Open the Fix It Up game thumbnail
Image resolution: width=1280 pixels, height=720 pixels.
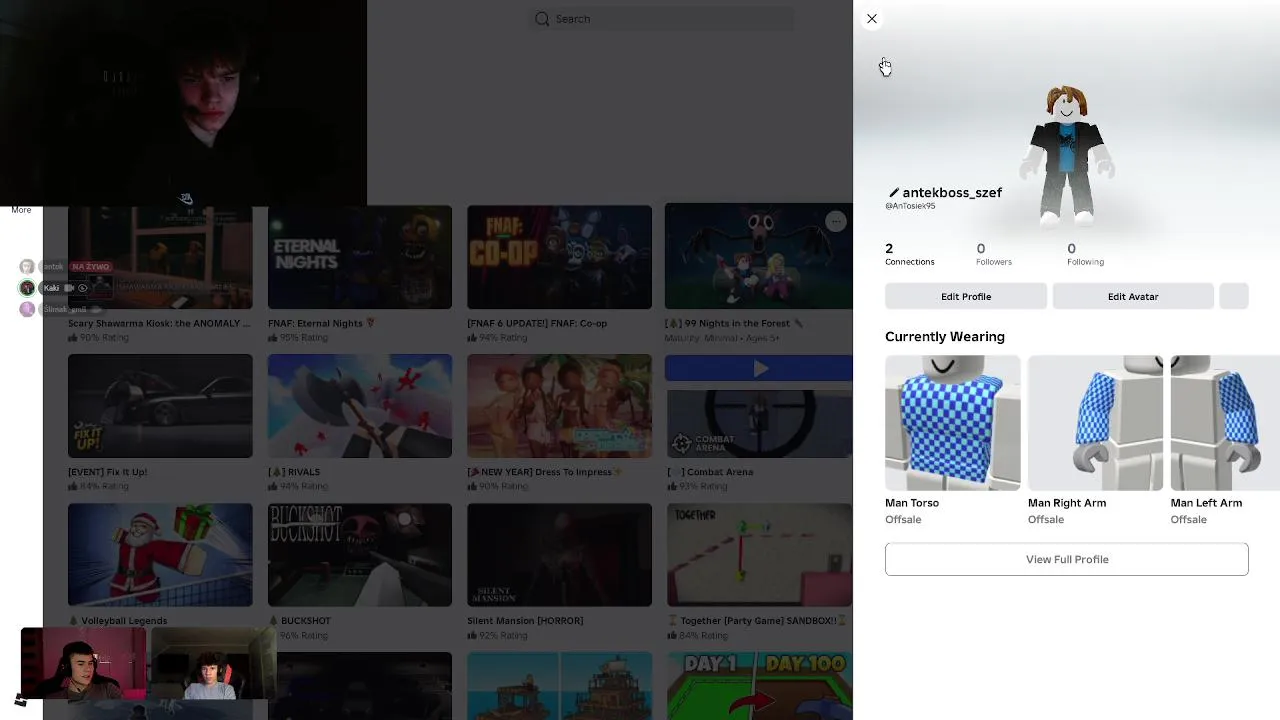coord(160,406)
